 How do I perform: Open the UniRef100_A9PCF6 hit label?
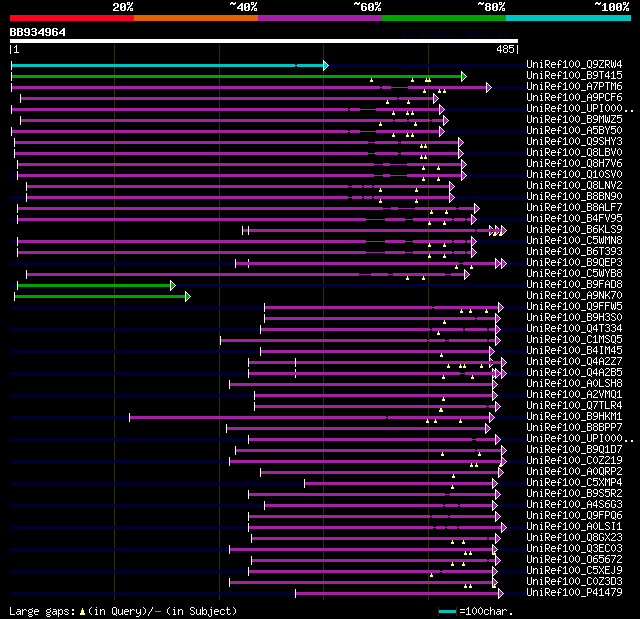574,98
